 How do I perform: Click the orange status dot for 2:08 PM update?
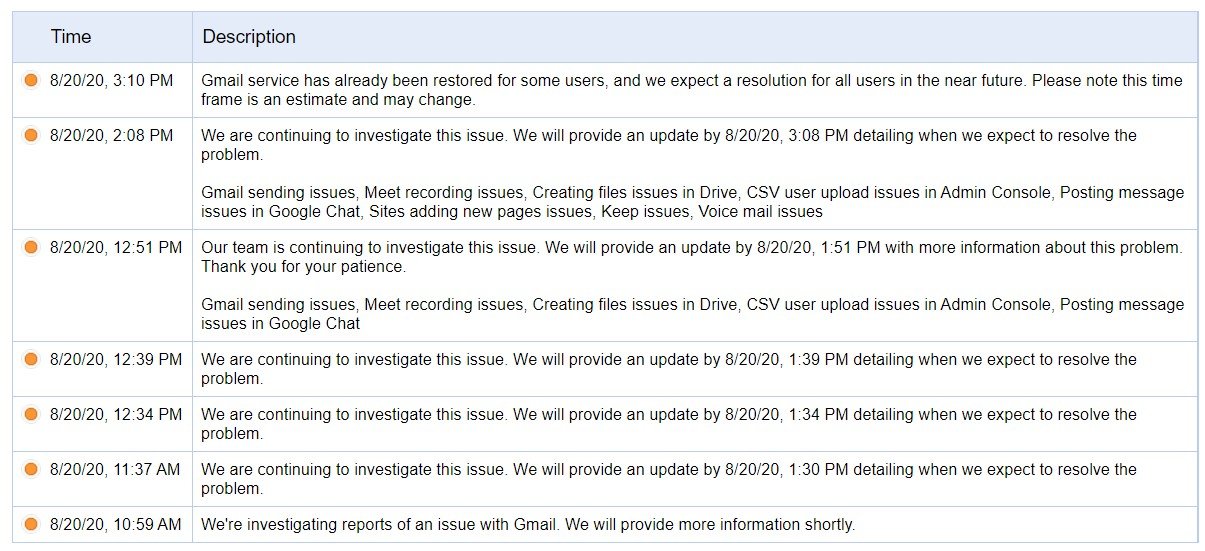point(30,135)
